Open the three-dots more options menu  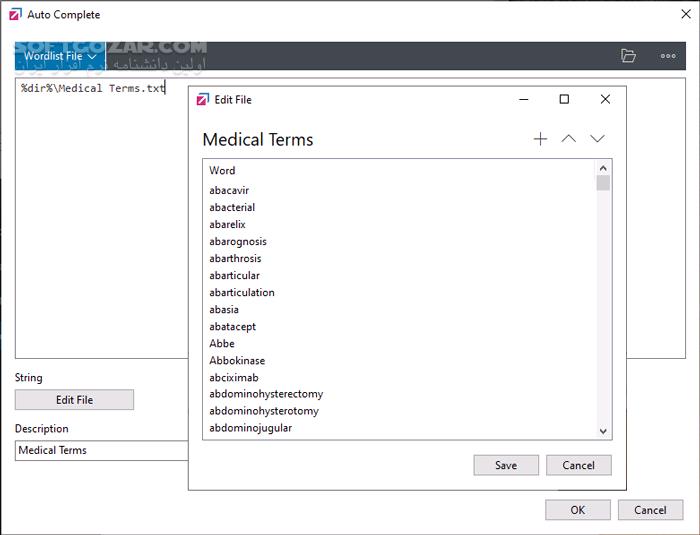click(x=668, y=56)
